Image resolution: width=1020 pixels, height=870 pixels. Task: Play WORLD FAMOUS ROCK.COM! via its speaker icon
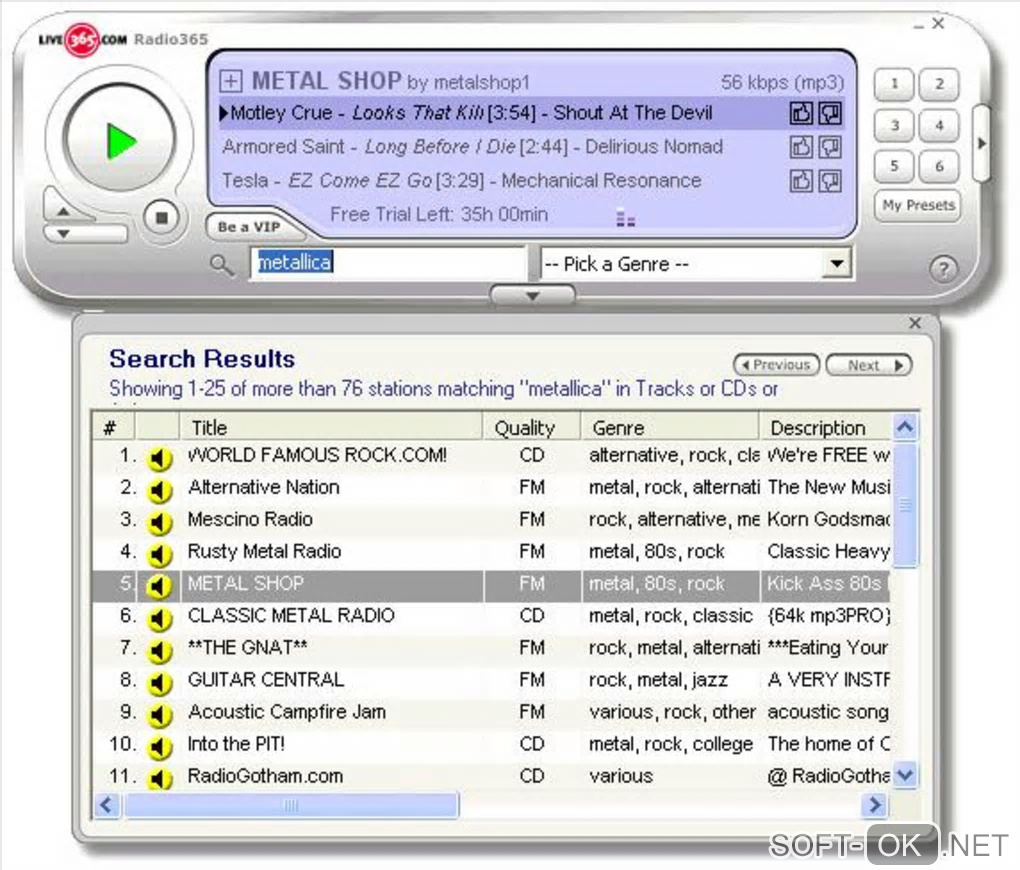coord(159,458)
